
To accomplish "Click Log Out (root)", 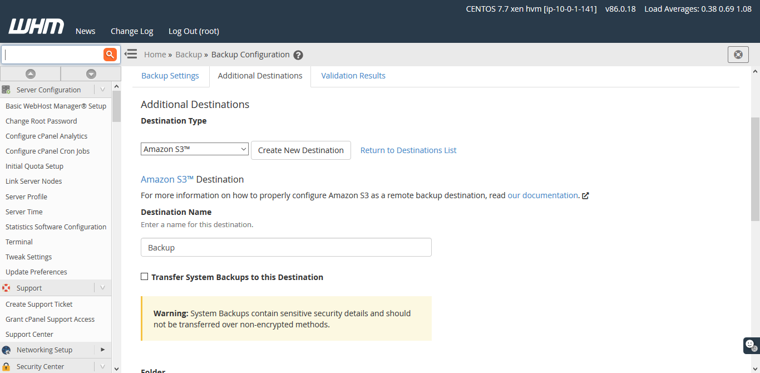I will tap(194, 31).
